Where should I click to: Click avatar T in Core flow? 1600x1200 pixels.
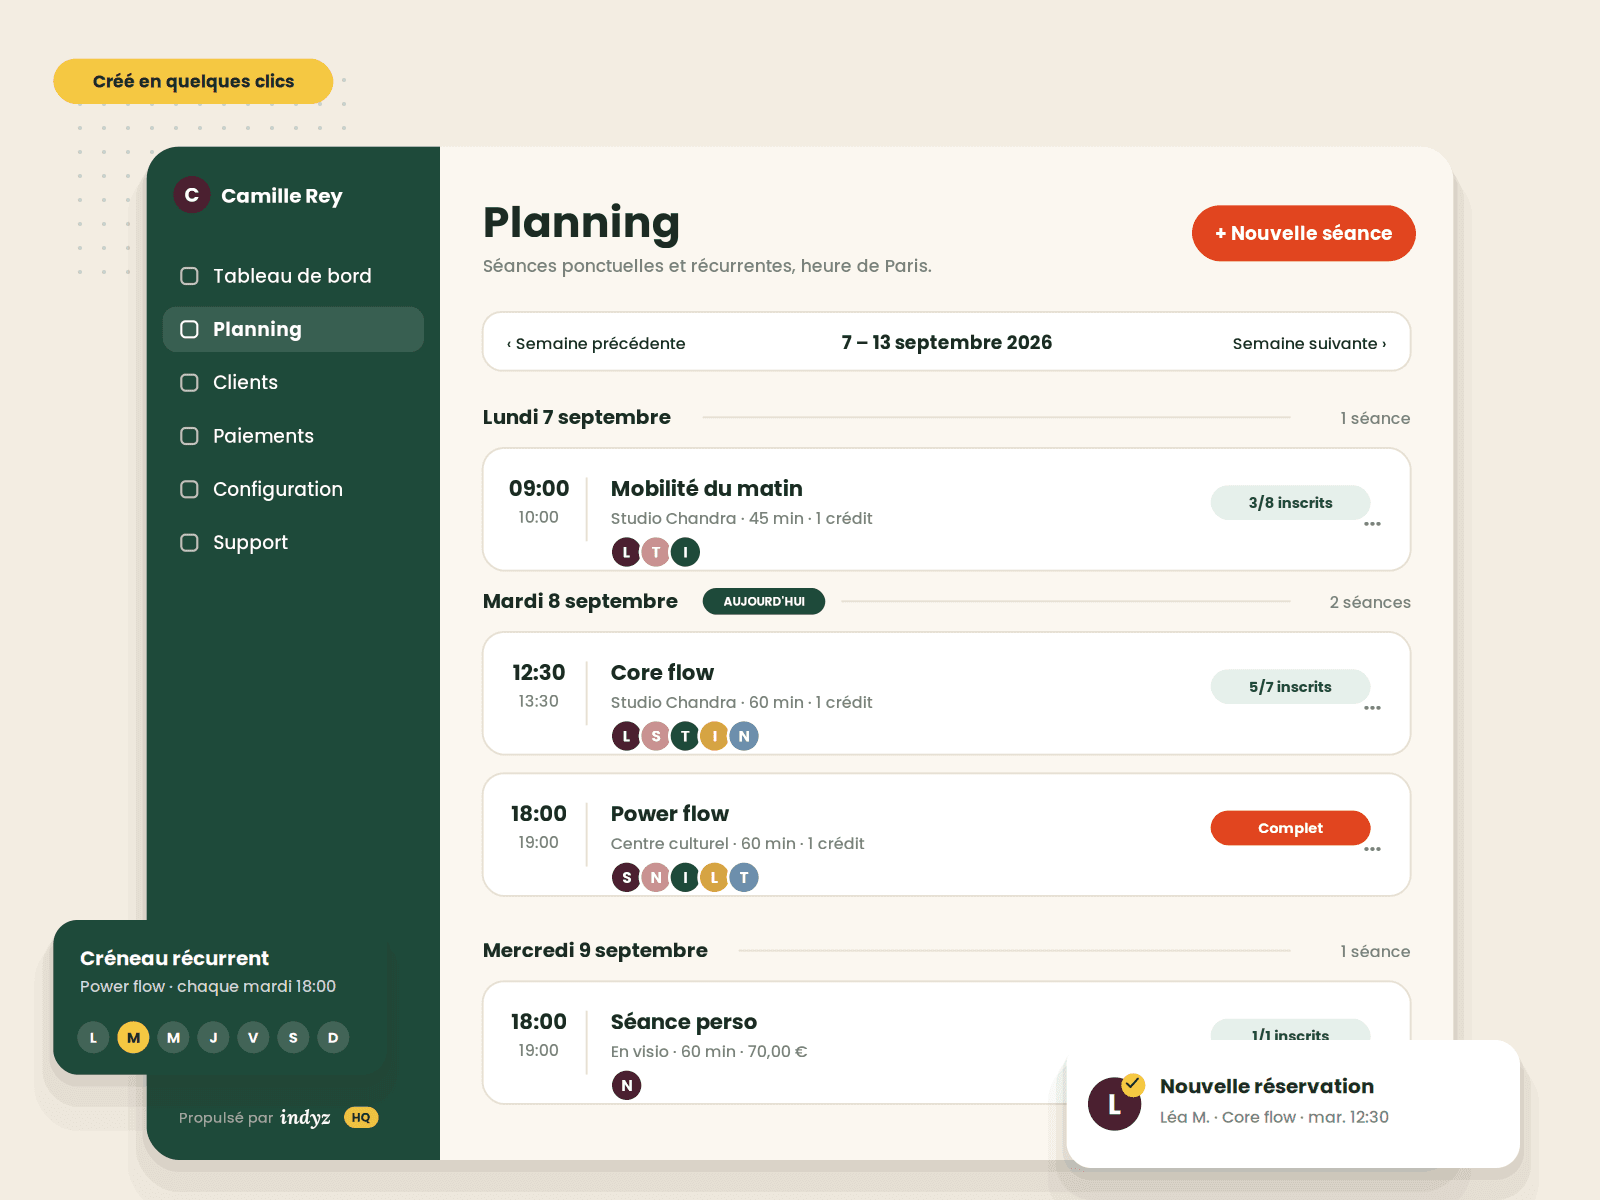point(685,736)
